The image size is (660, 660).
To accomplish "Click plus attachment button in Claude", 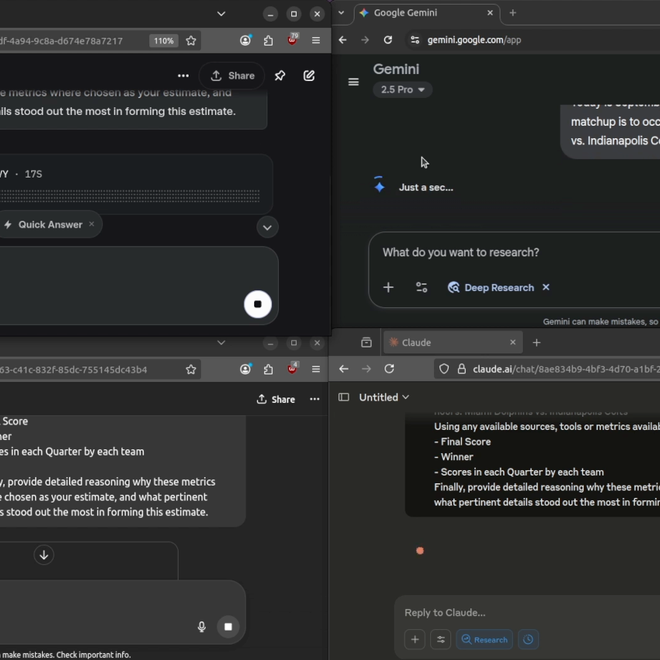I will 415,639.
